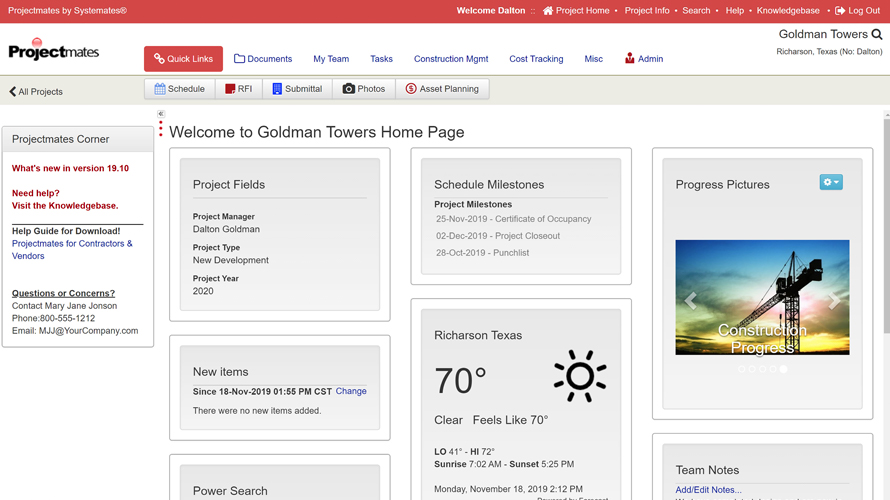Viewport: 890px width, 500px height.
Task: Click the Power Search heading
Action: pyautogui.click(x=230, y=491)
